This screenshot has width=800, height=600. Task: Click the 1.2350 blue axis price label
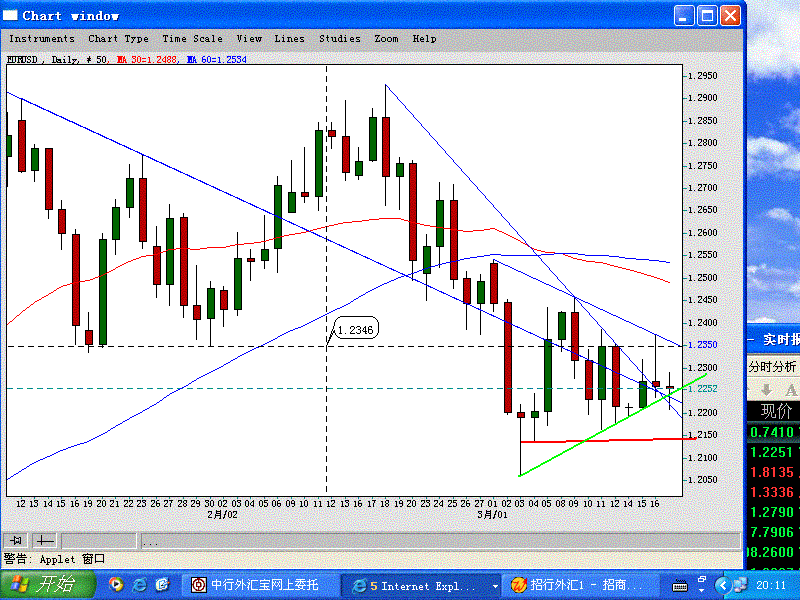(703, 345)
